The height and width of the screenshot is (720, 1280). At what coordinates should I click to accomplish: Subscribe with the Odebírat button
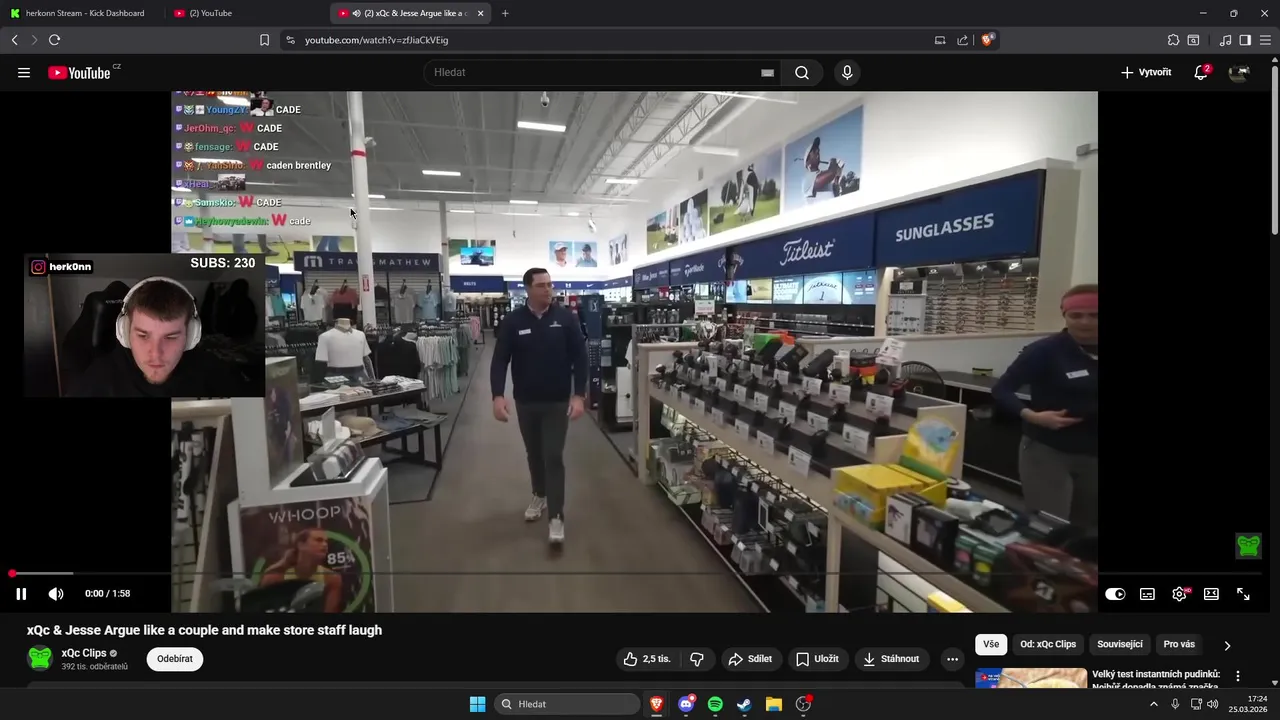click(175, 659)
